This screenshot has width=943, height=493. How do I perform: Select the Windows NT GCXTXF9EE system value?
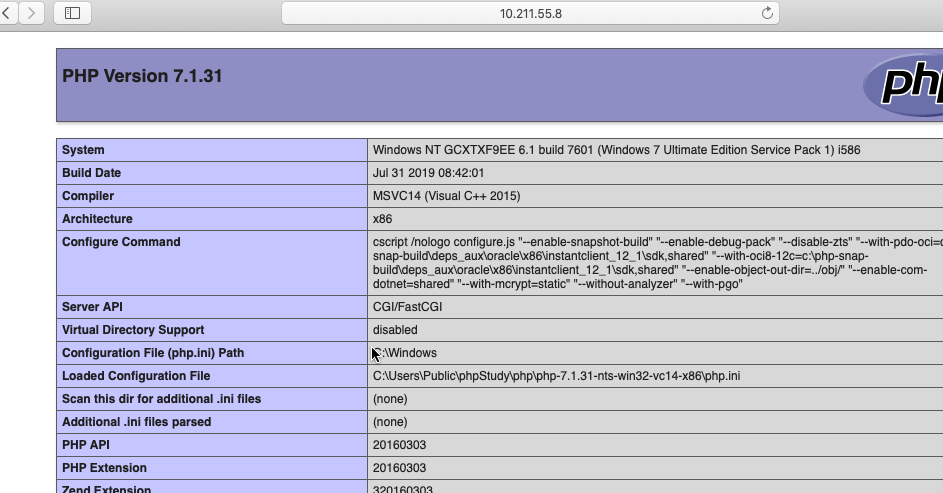(x=616, y=150)
